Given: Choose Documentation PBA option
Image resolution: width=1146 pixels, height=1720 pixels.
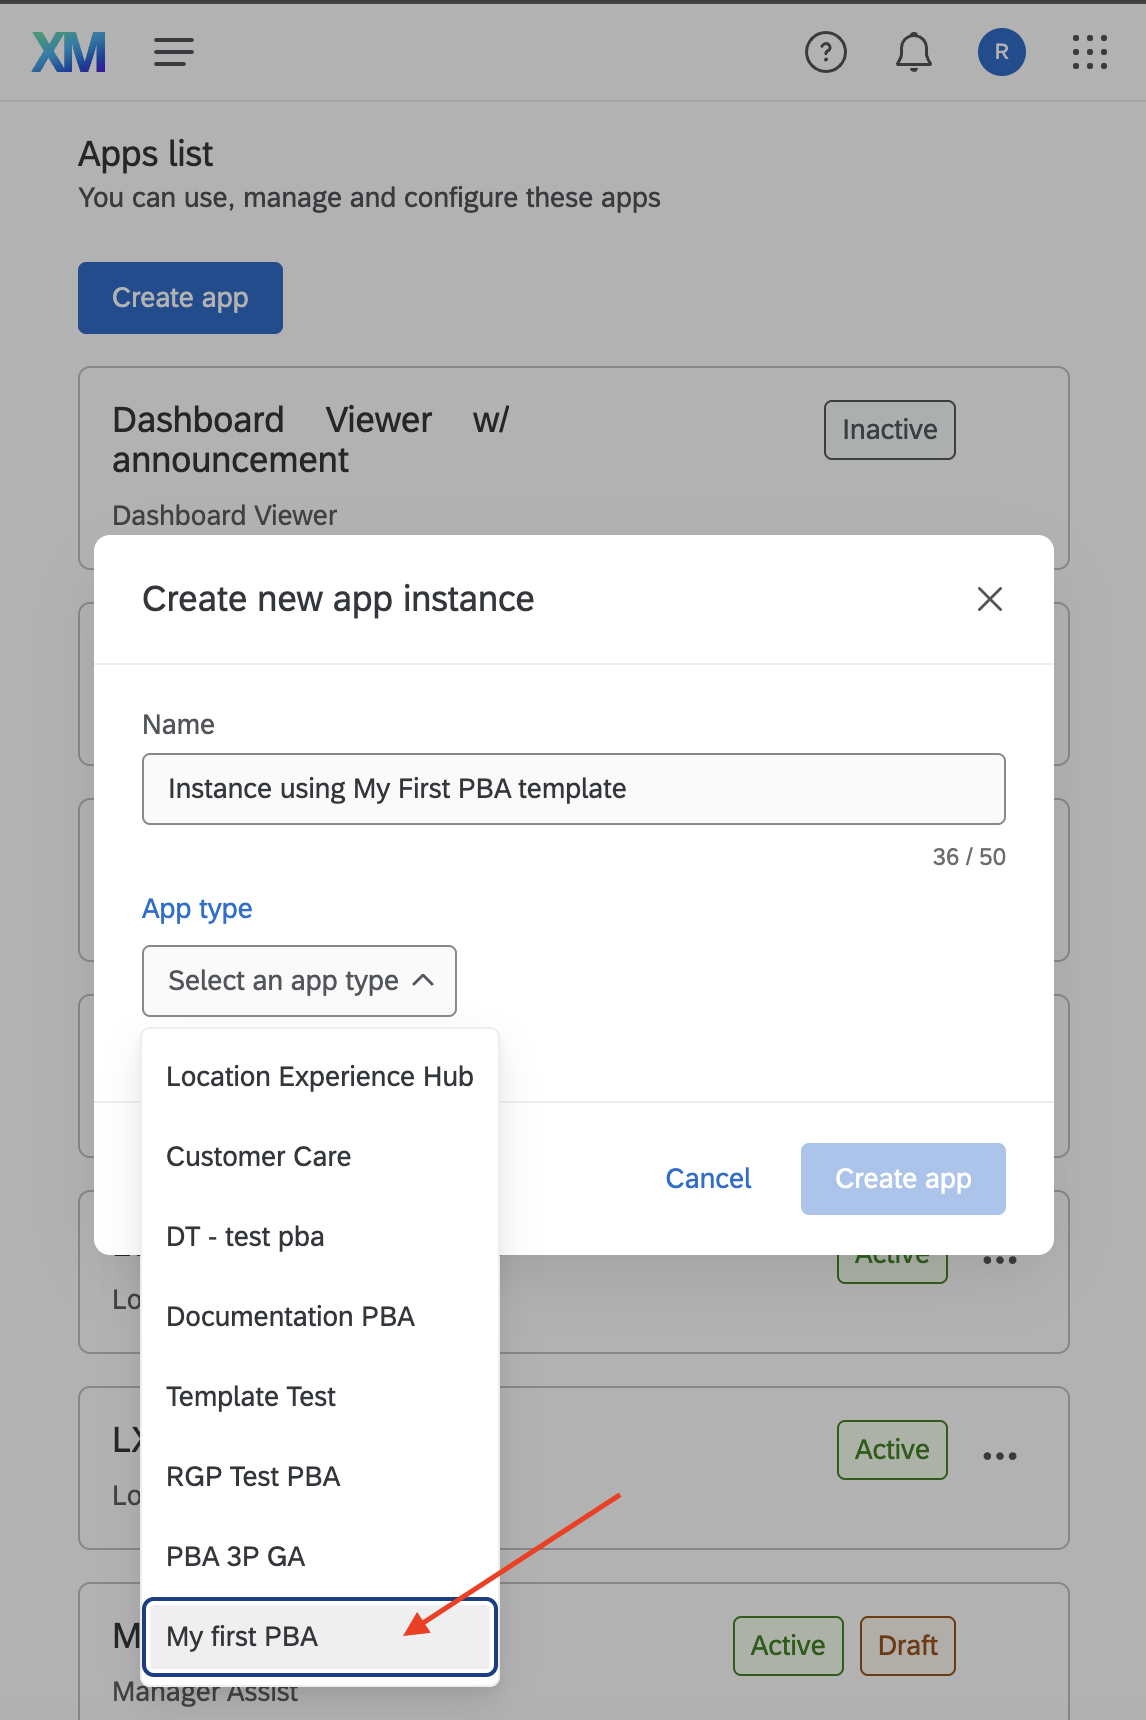Looking at the screenshot, I should [x=320, y=1317].
